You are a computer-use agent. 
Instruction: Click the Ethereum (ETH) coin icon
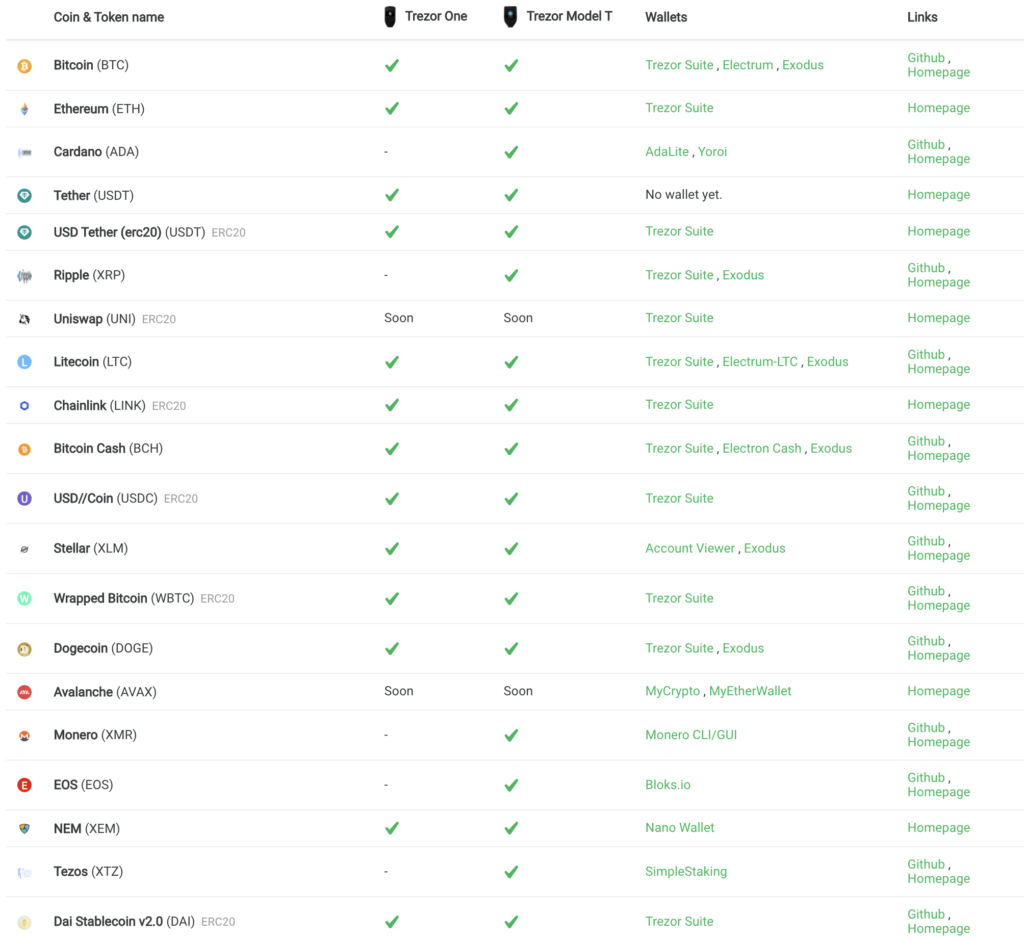pos(24,109)
